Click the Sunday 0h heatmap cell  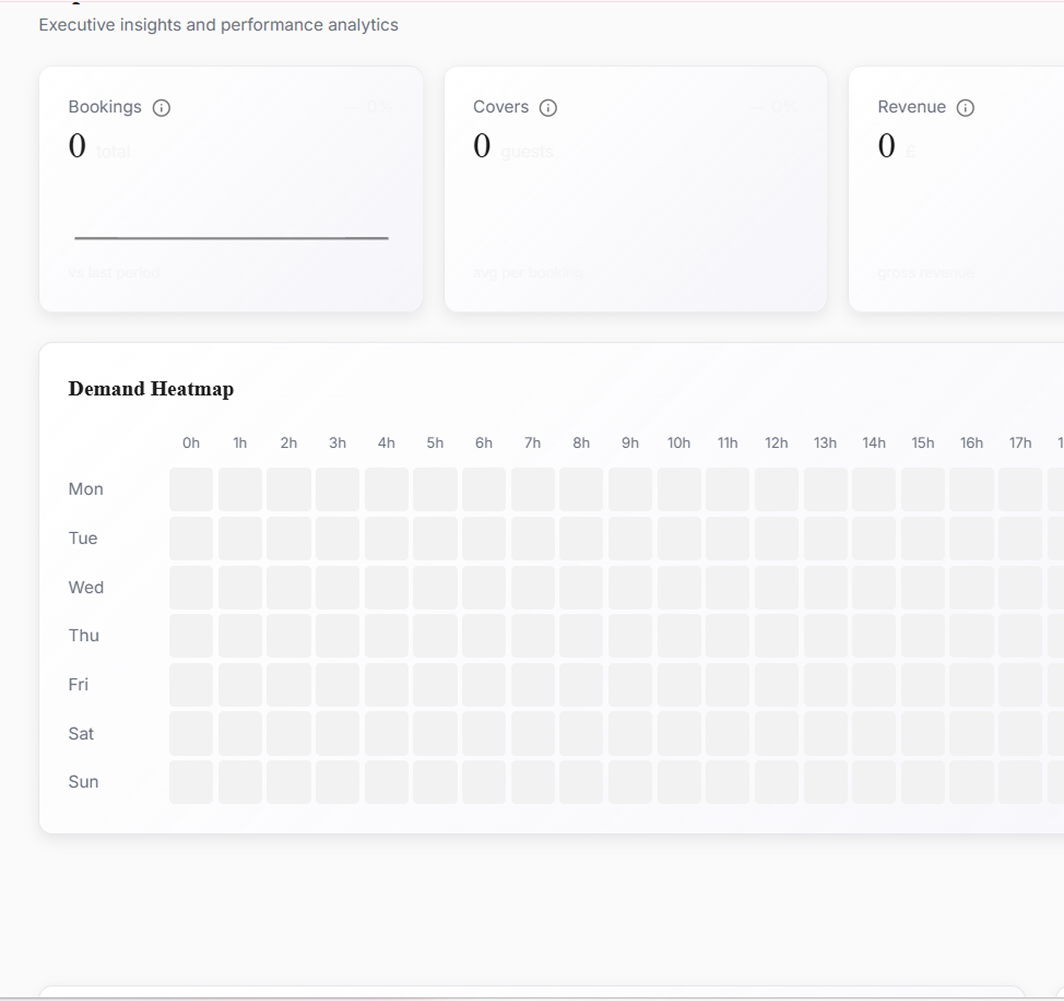tap(191, 782)
